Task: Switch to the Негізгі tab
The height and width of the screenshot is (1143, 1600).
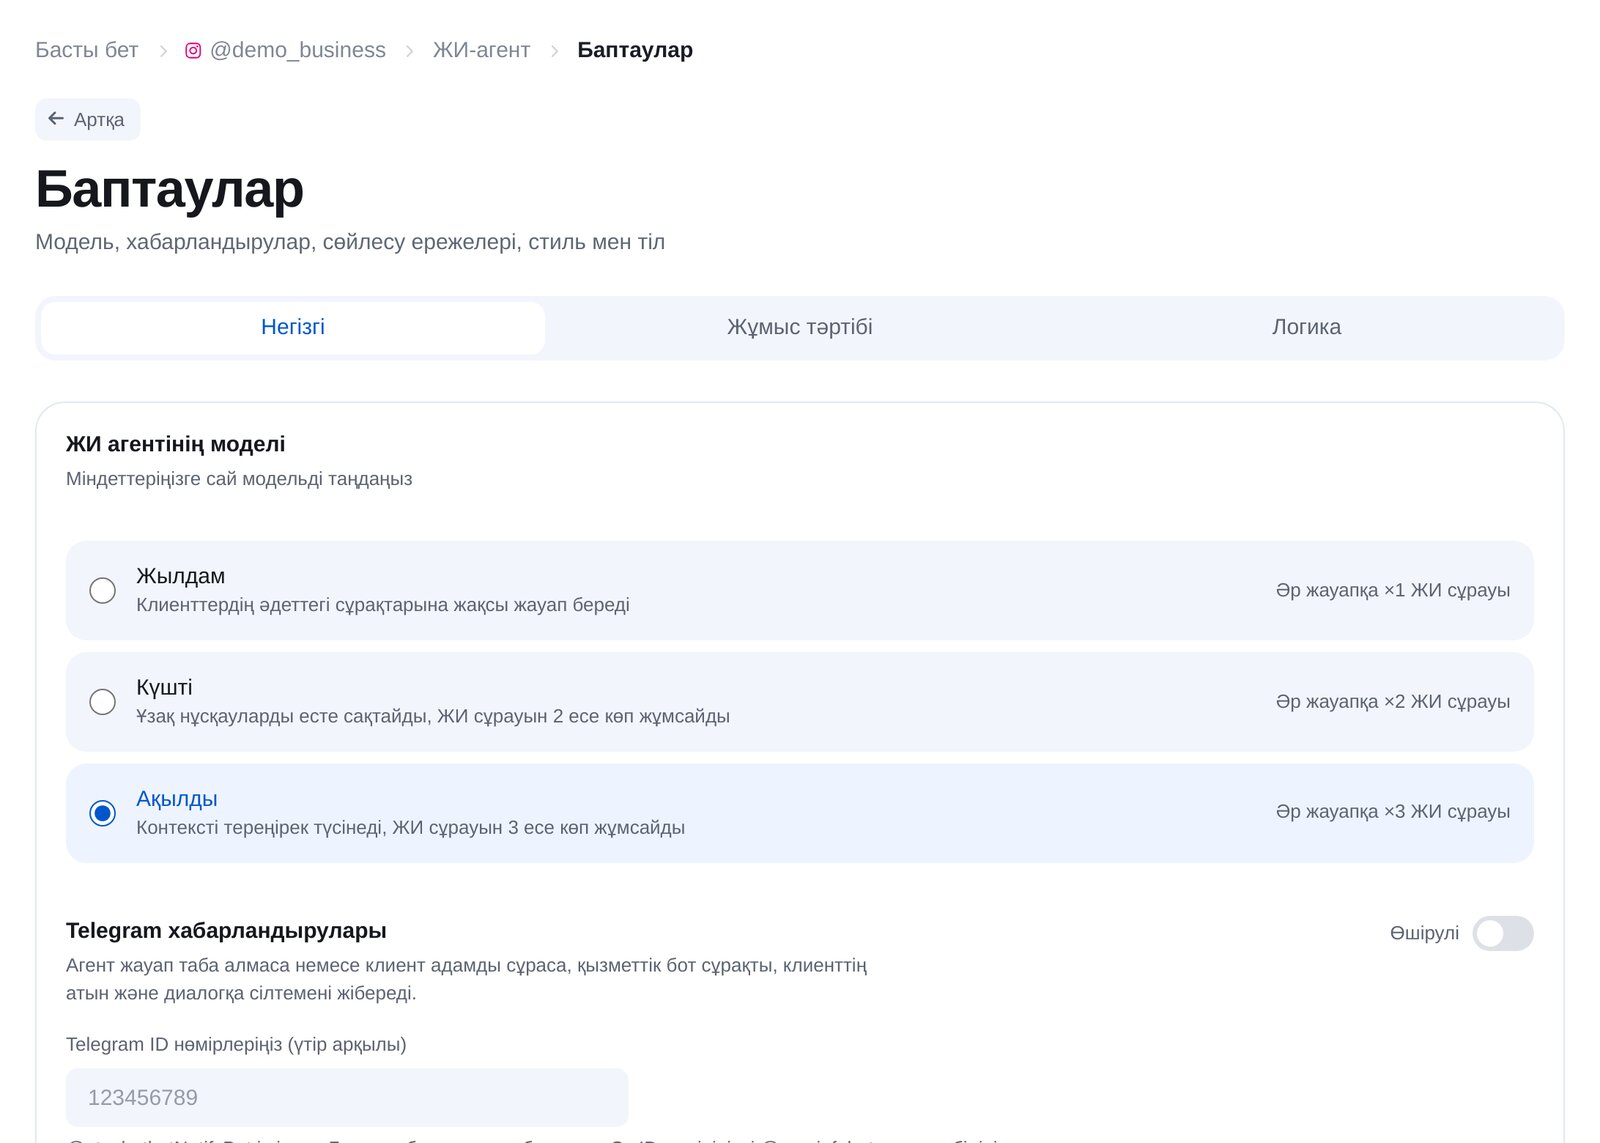Action: (x=293, y=327)
